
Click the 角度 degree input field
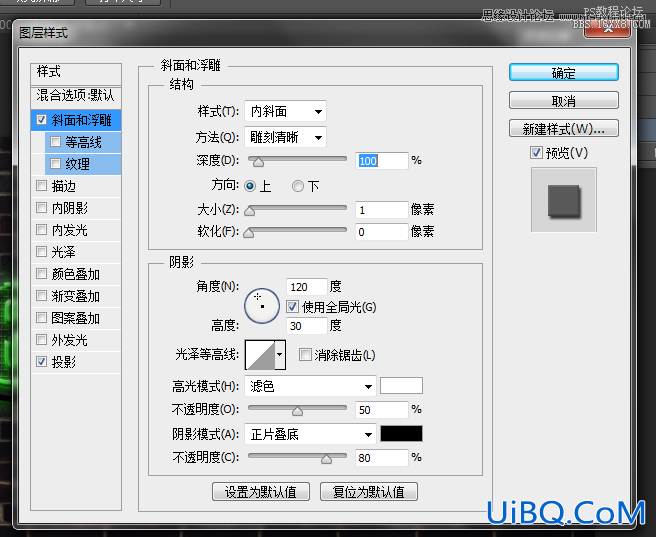(306, 287)
